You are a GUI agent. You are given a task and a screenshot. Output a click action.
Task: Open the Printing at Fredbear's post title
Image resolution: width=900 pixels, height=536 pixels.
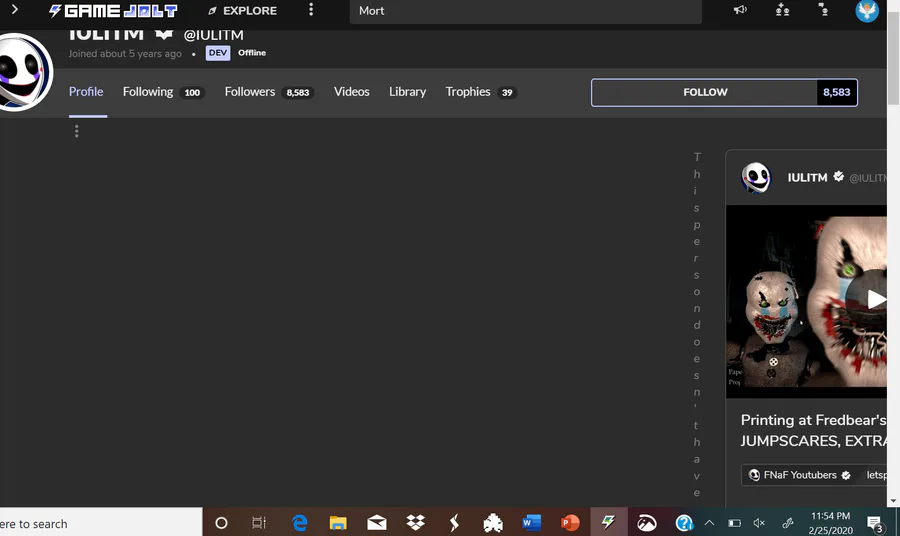[x=813, y=430]
